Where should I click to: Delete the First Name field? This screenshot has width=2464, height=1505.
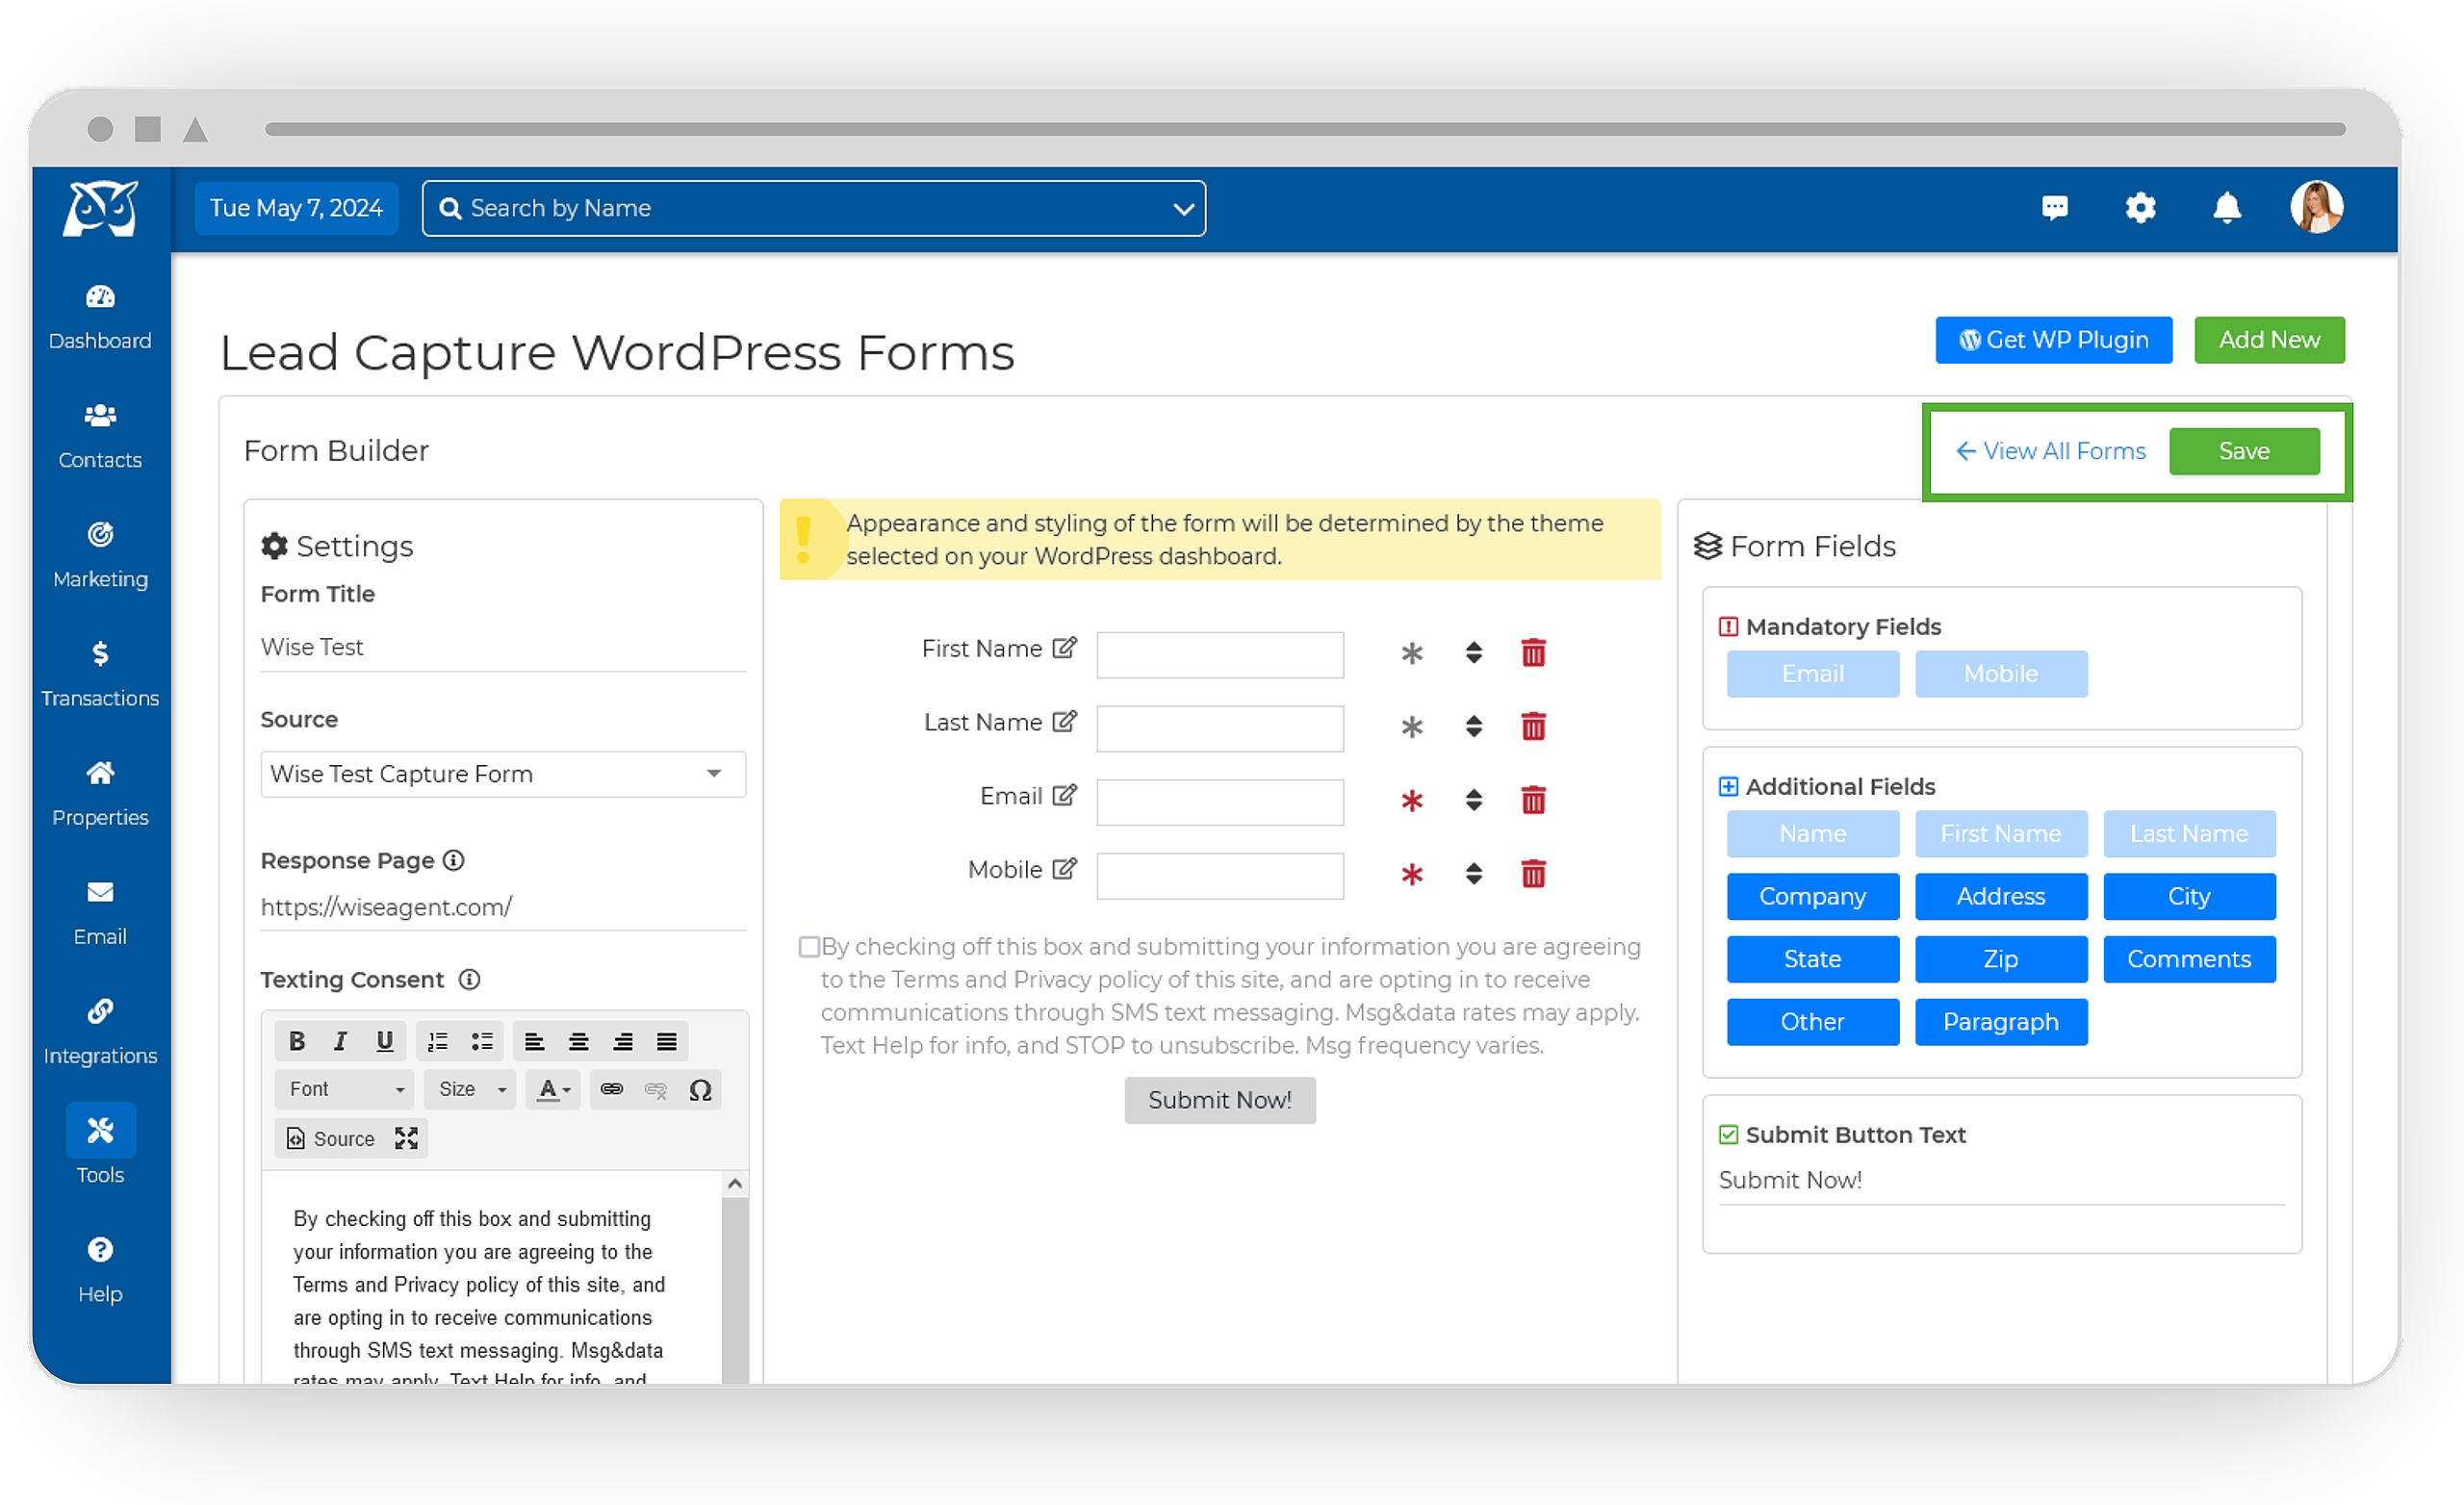(1533, 653)
